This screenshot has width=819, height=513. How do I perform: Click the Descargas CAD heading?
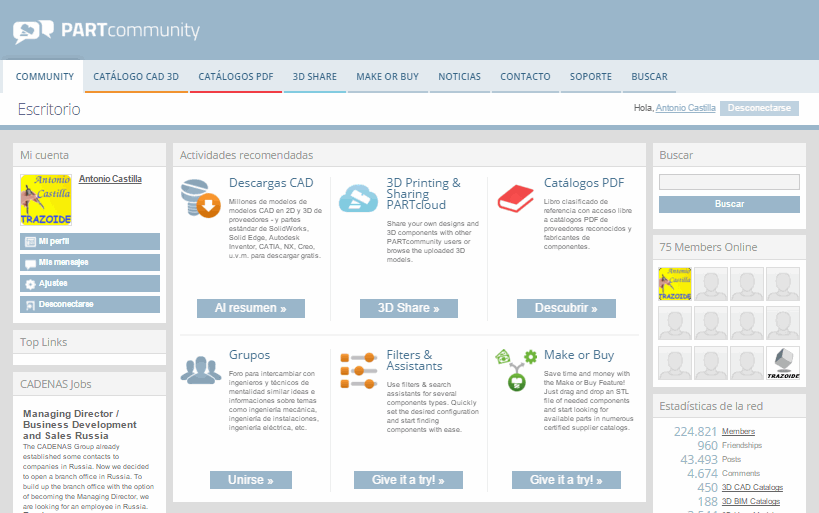(271, 183)
